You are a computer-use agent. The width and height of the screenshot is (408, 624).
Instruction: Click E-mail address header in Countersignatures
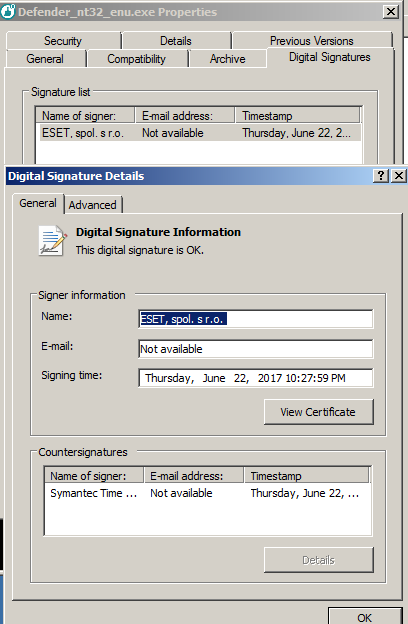(194, 476)
